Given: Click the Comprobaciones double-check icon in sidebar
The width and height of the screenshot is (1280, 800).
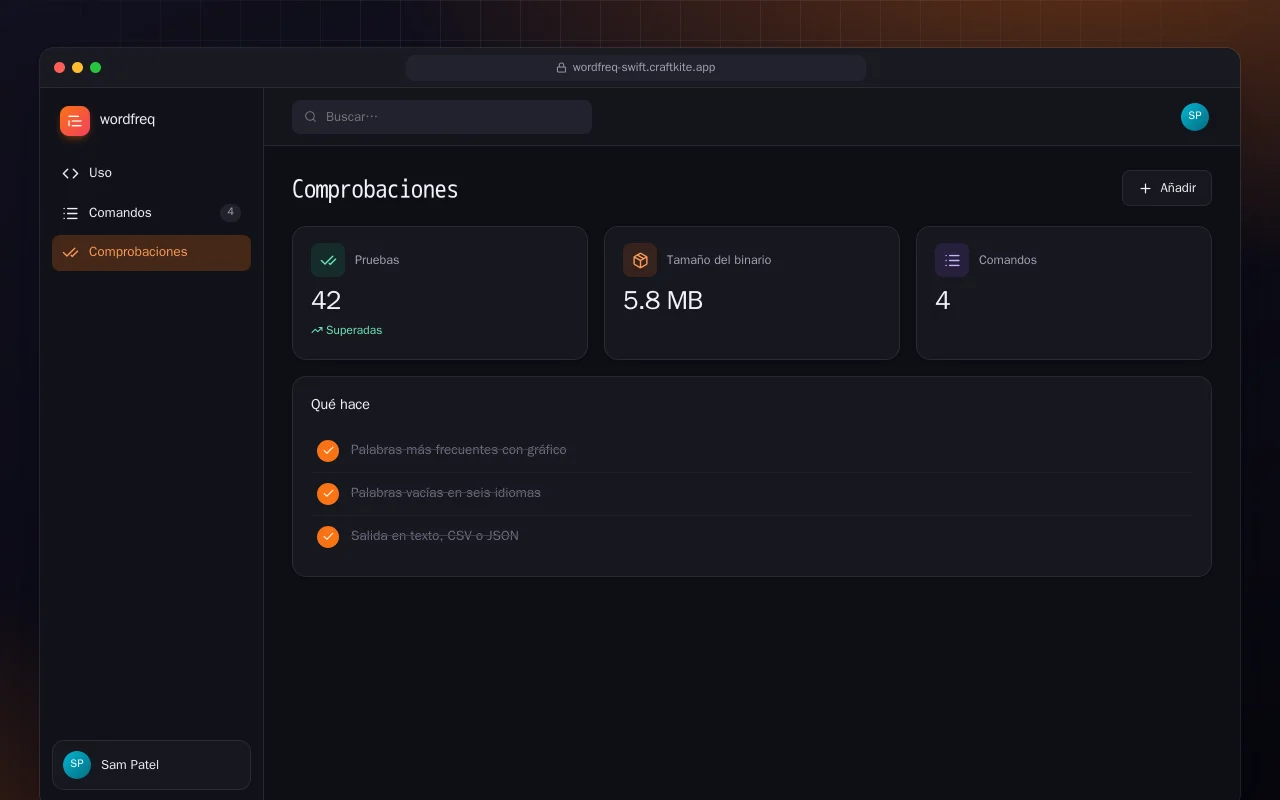Looking at the screenshot, I should pyautogui.click(x=70, y=252).
